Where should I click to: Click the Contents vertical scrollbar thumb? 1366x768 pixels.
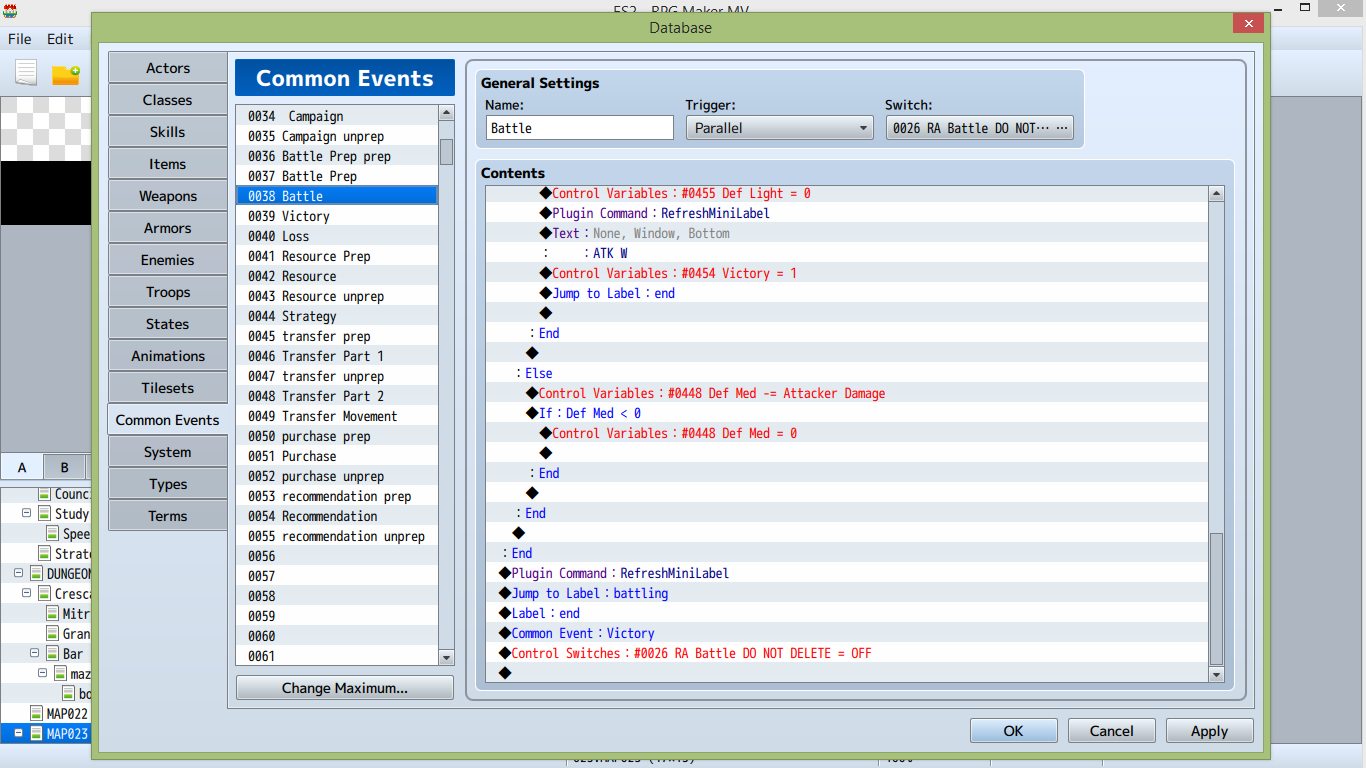point(1216,599)
